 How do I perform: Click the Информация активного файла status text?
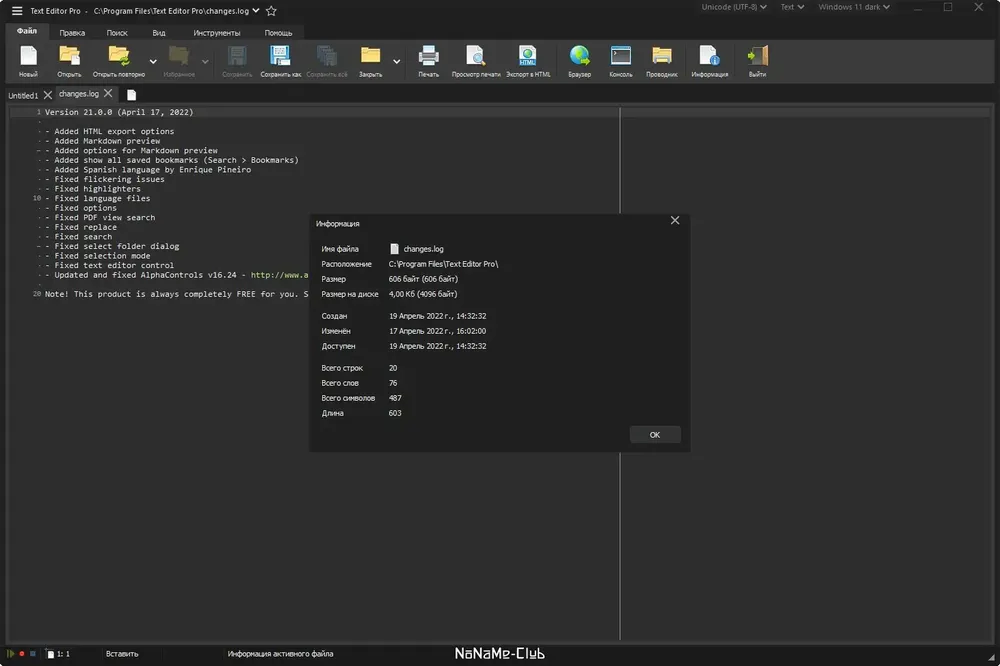[280, 654]
